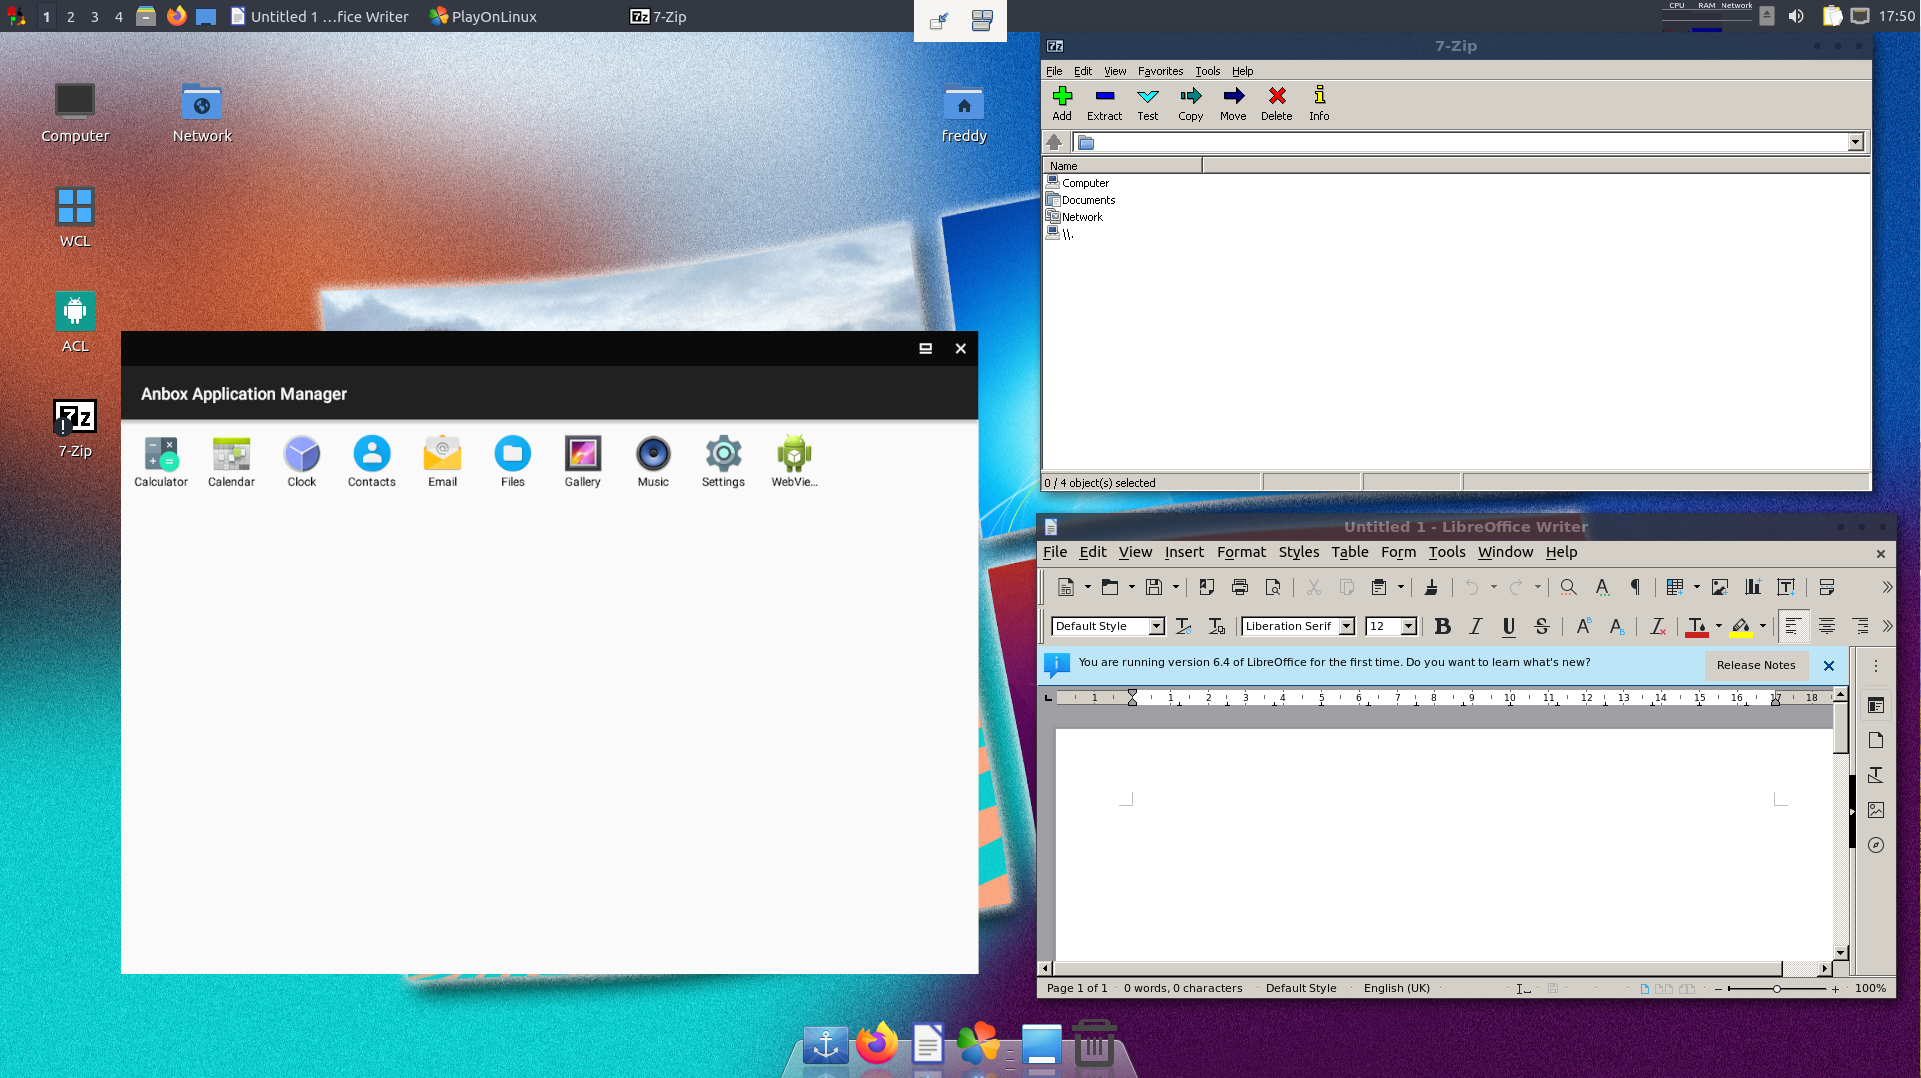The height and width of the screenshot is (1078, 1921).
Task: Open the 7-Zip address bar dropdown
Action: coord(1855,142)
